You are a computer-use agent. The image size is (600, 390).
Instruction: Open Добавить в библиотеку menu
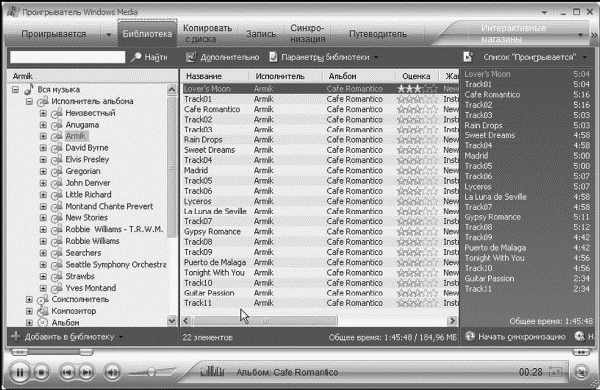pyautogui.click(x=68, y=337)
